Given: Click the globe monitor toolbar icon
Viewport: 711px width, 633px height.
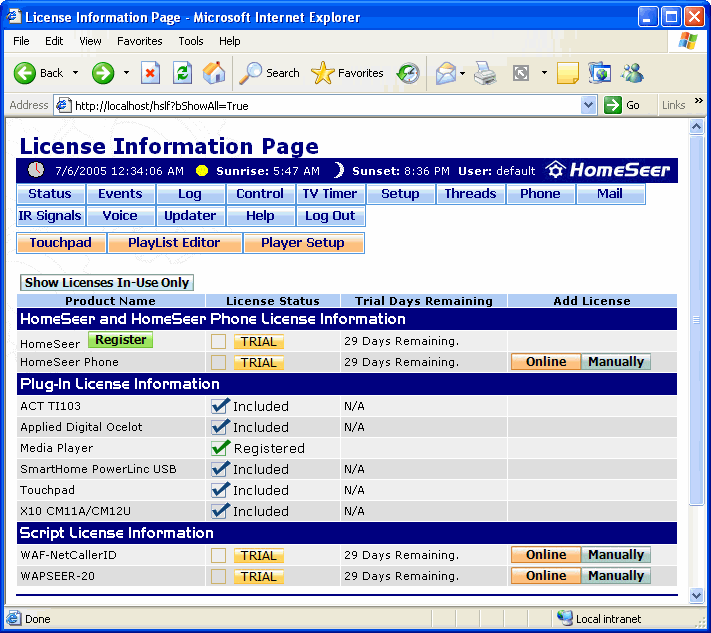Looking at the screenshot, I should tap(599, 73).
